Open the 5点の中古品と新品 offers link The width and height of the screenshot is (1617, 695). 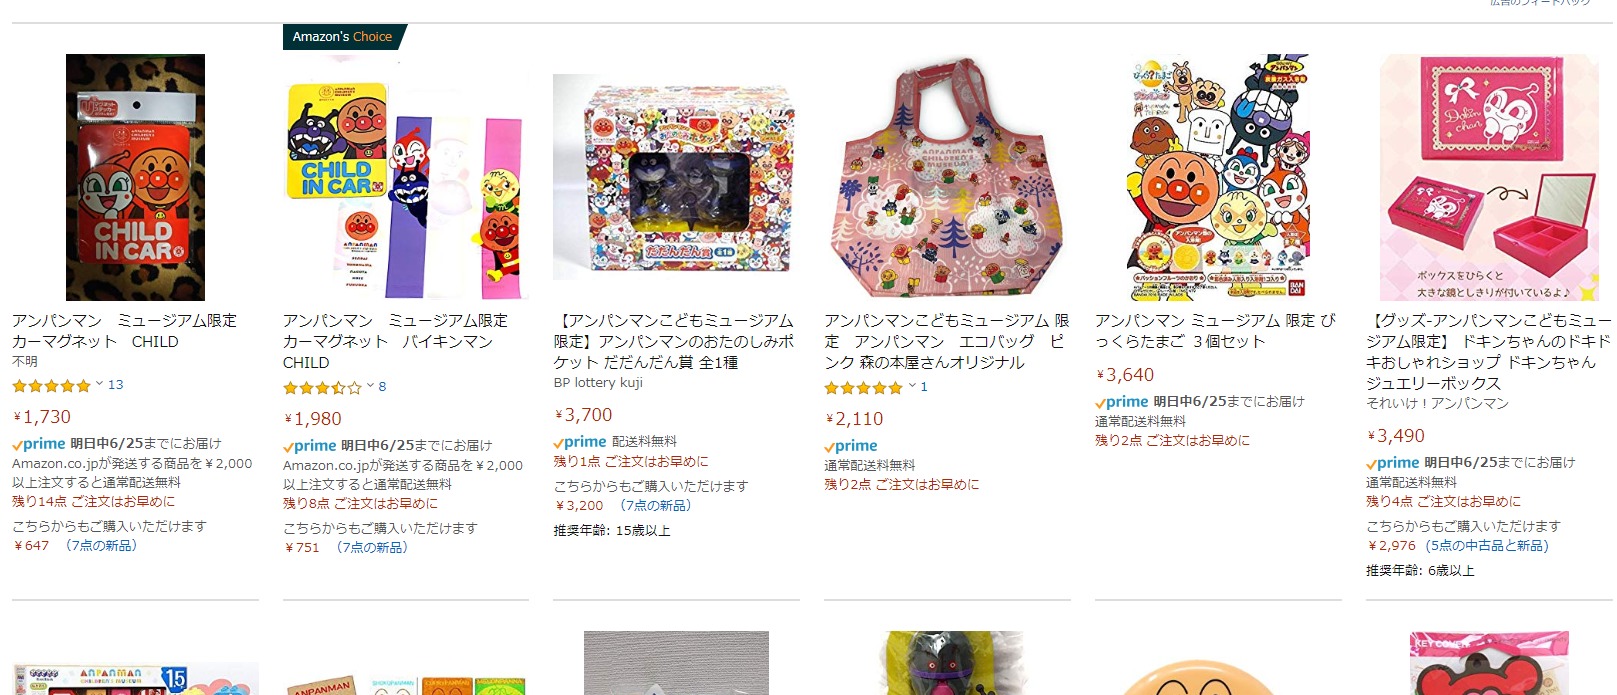(x=1487, y=546)
